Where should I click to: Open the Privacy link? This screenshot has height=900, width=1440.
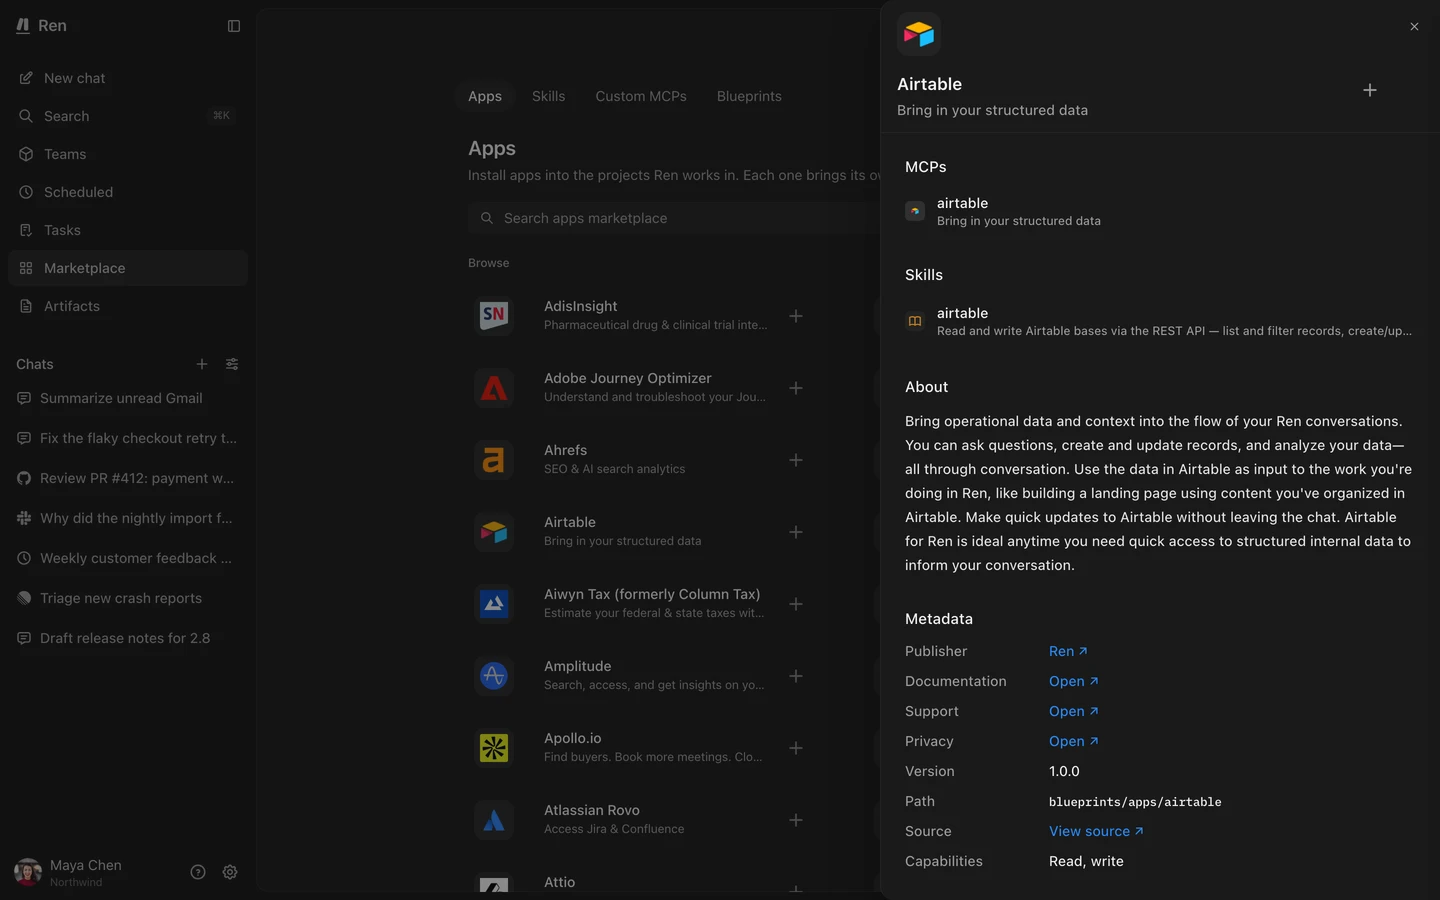tap(1074, 741)
